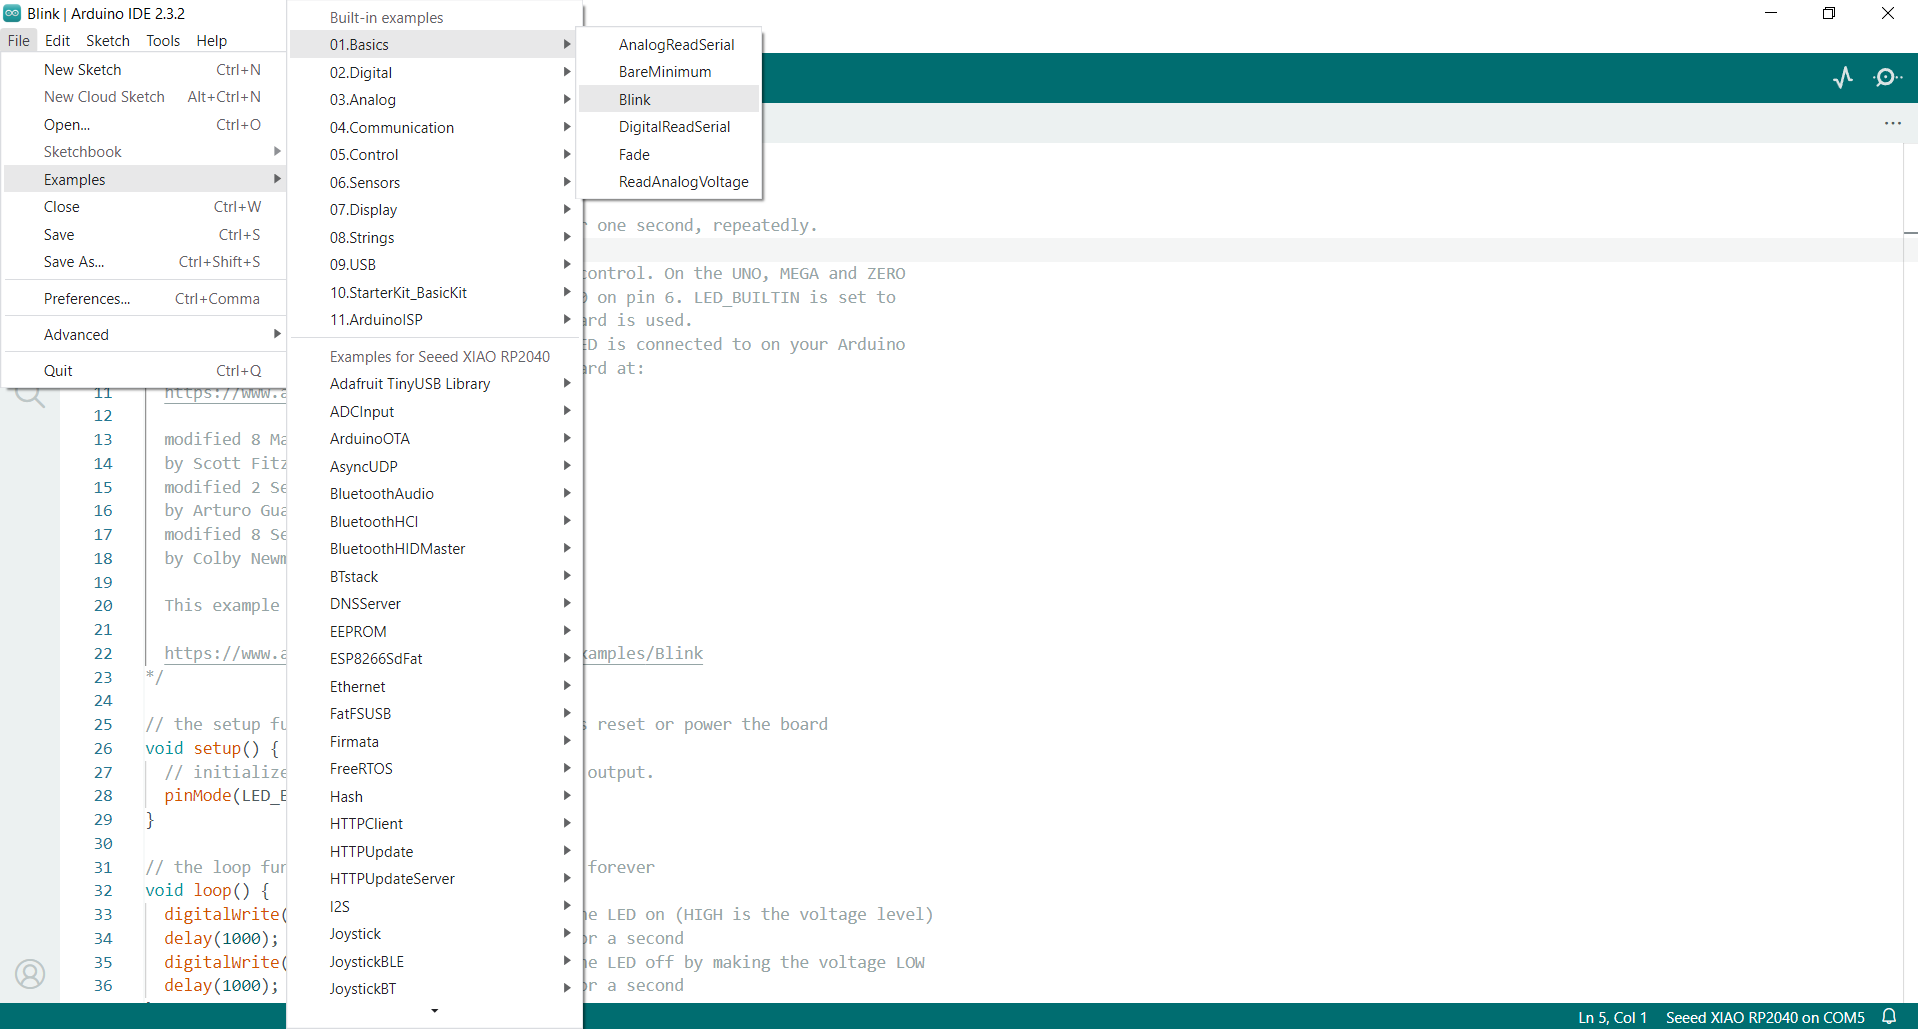
Task: Expand the ArduinoOTA submenu
Action: [435, 439]
